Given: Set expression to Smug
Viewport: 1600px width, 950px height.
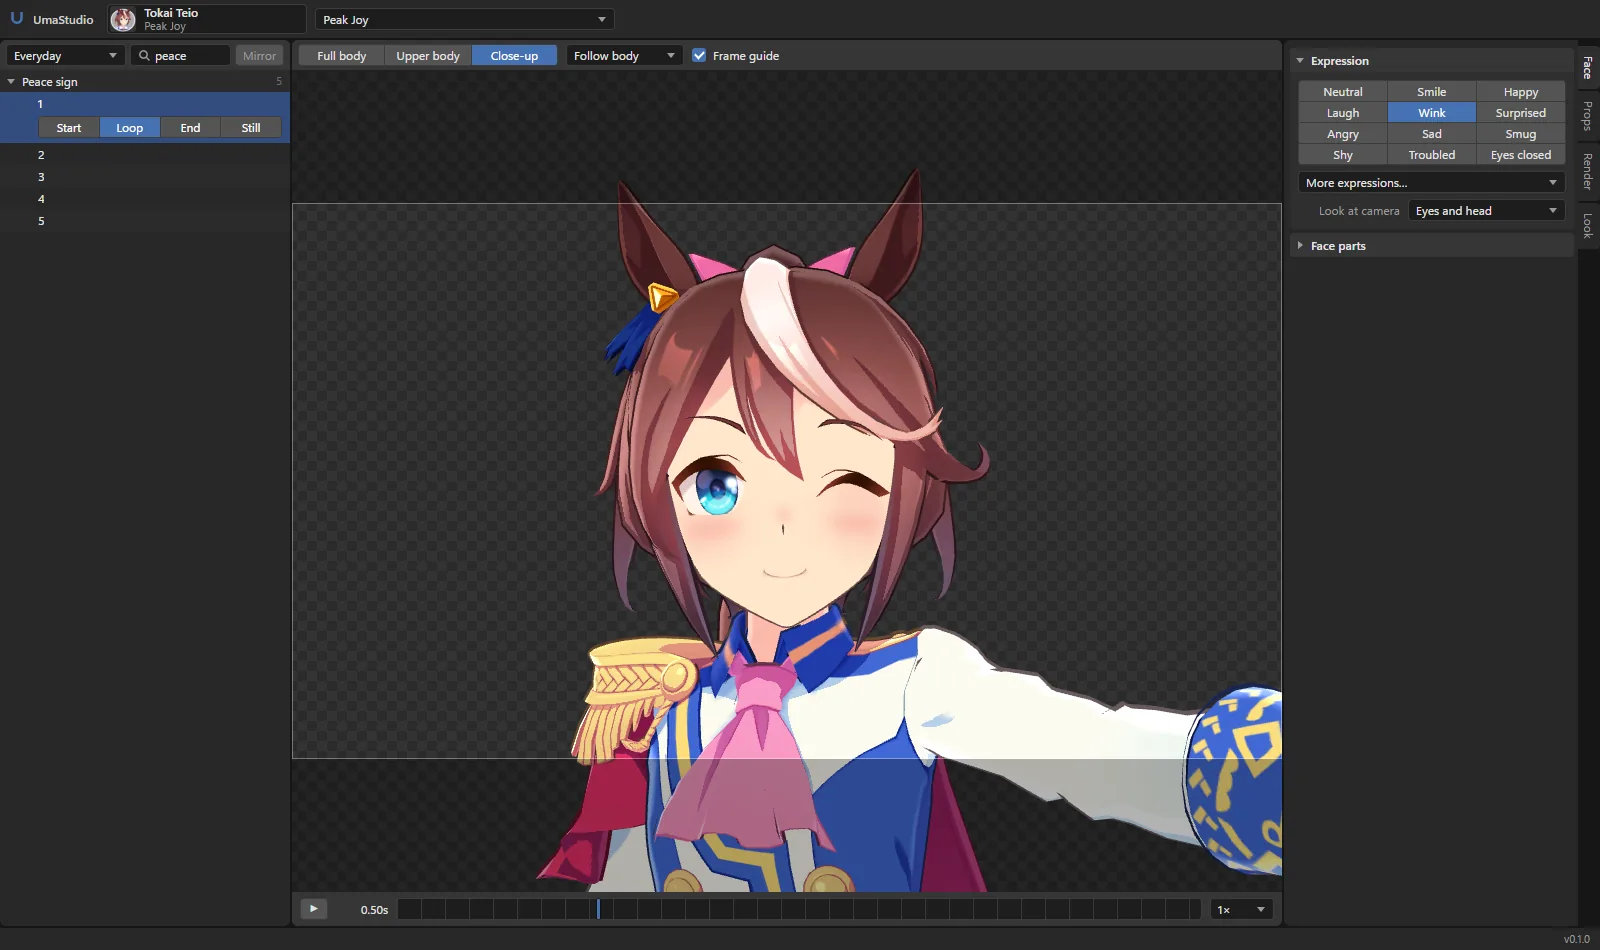Looking at the screenshot, I should pyautogui.click(x=1521, y=134).
